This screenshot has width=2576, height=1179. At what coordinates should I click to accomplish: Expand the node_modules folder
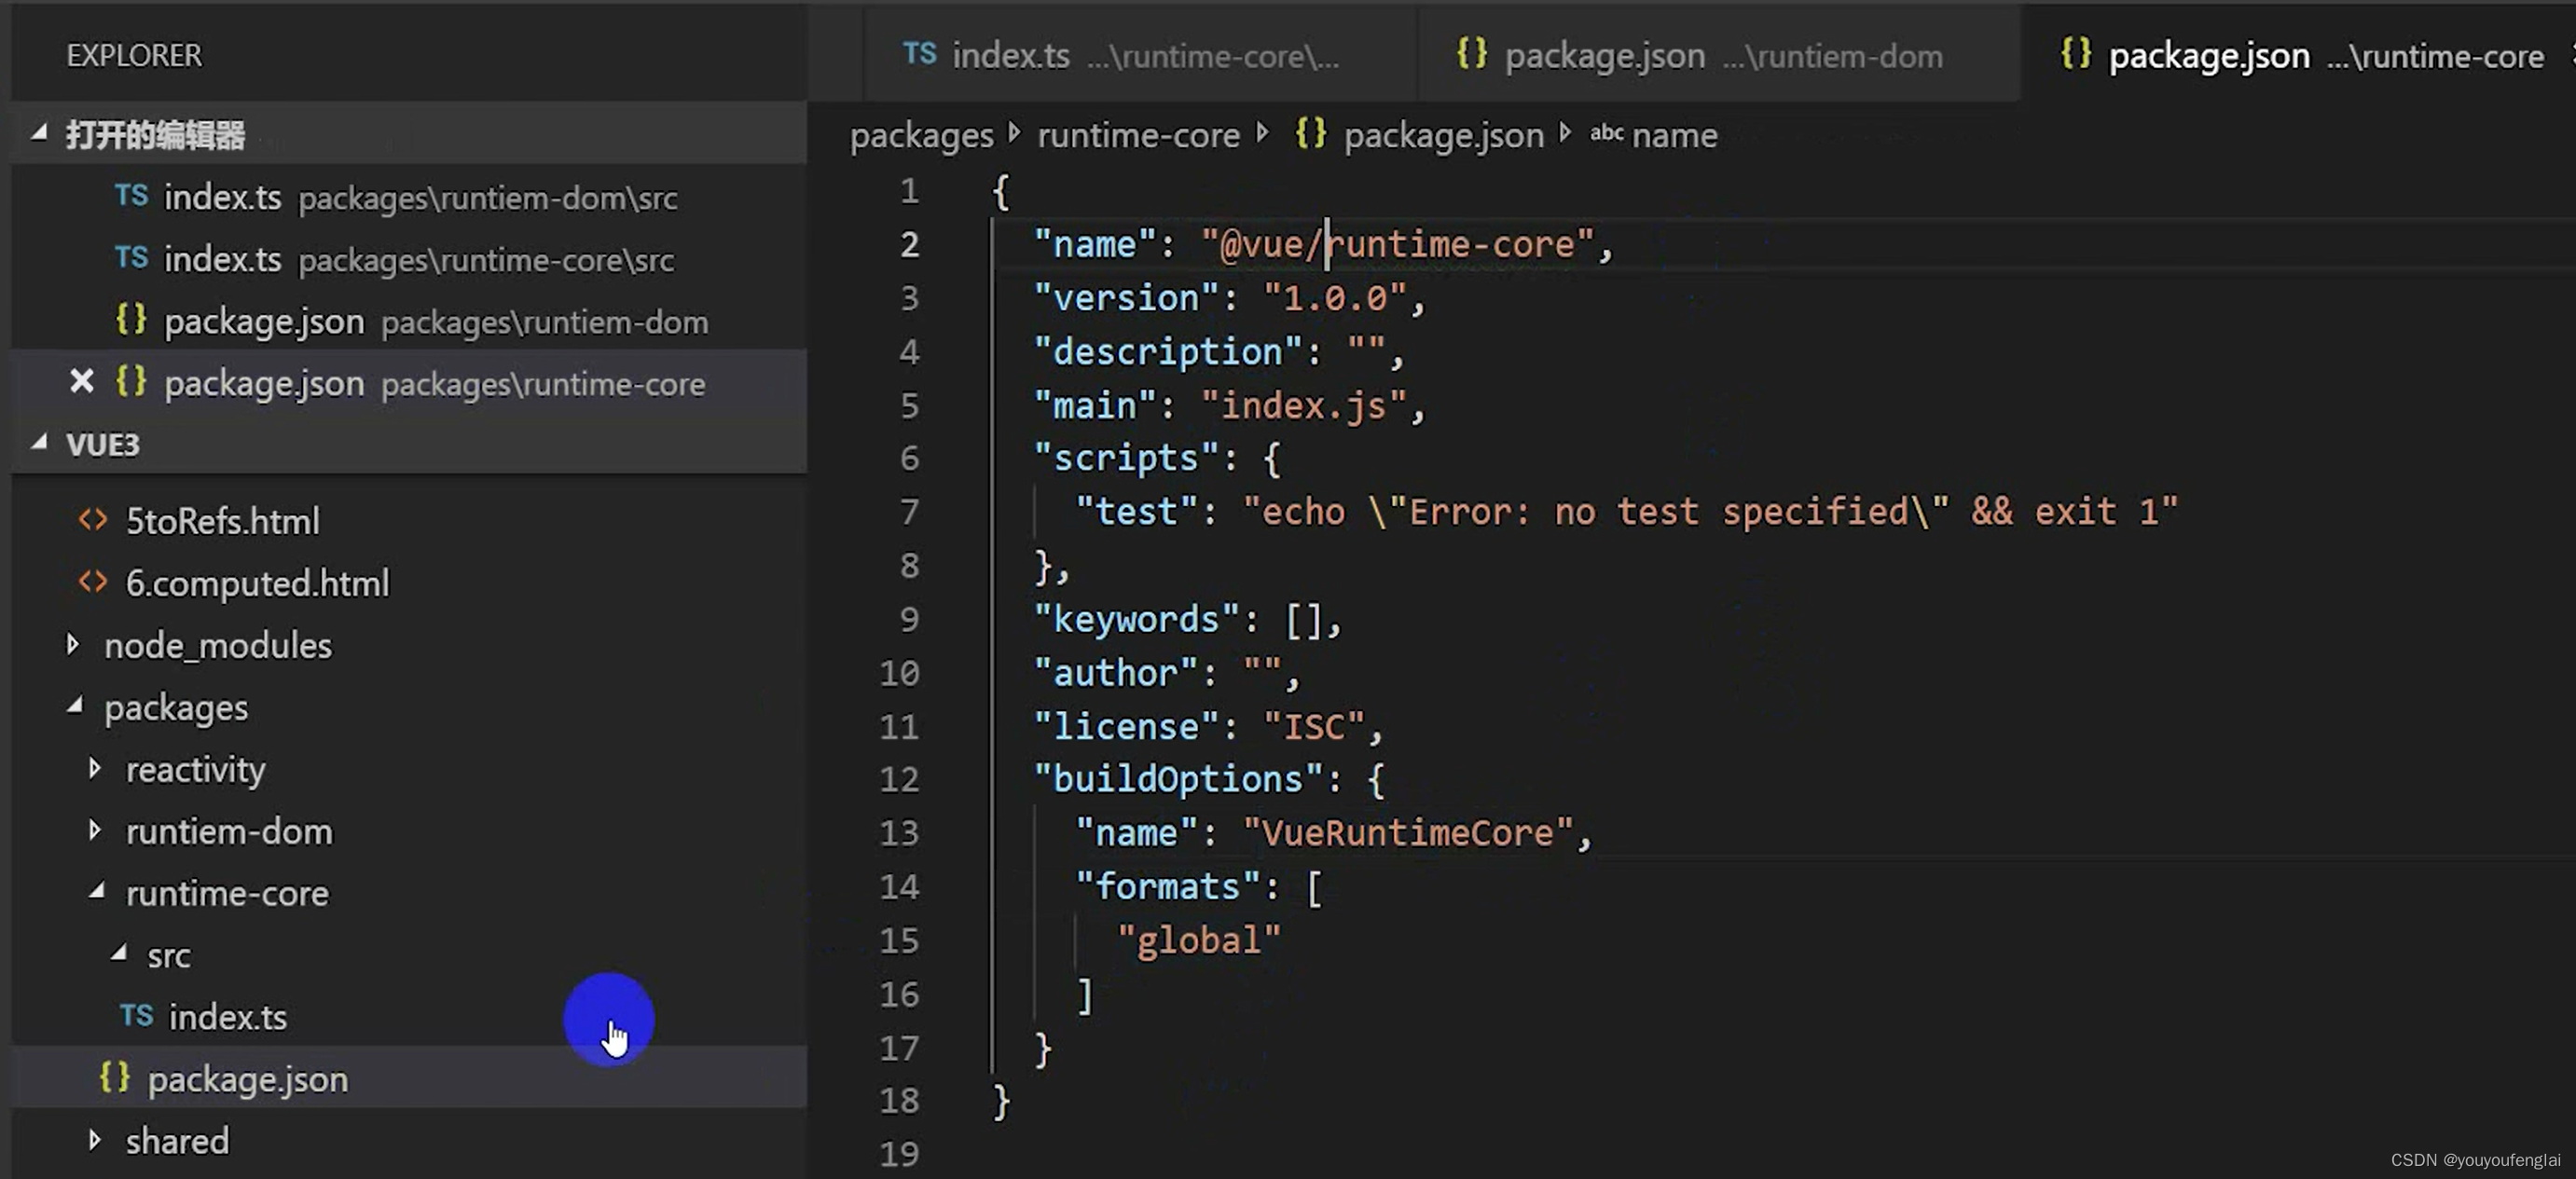tap(73, 645)
